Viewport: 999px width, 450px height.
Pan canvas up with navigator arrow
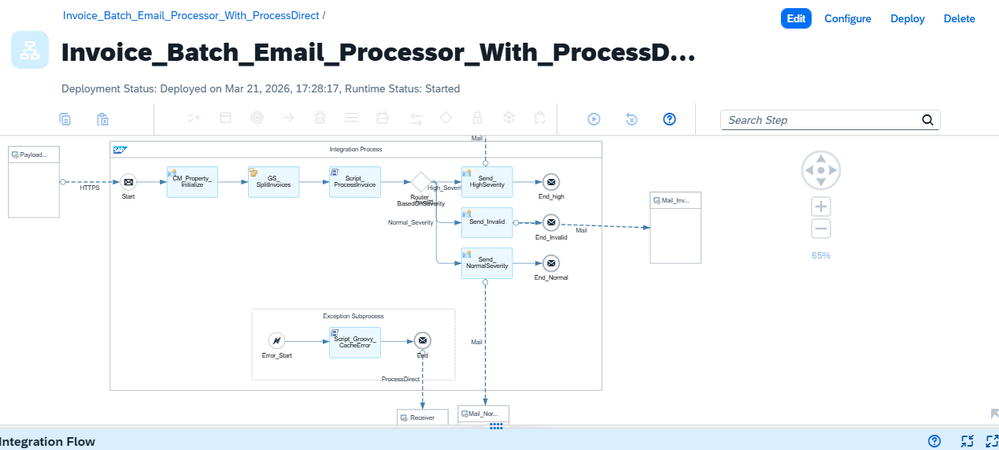[821, 157]
